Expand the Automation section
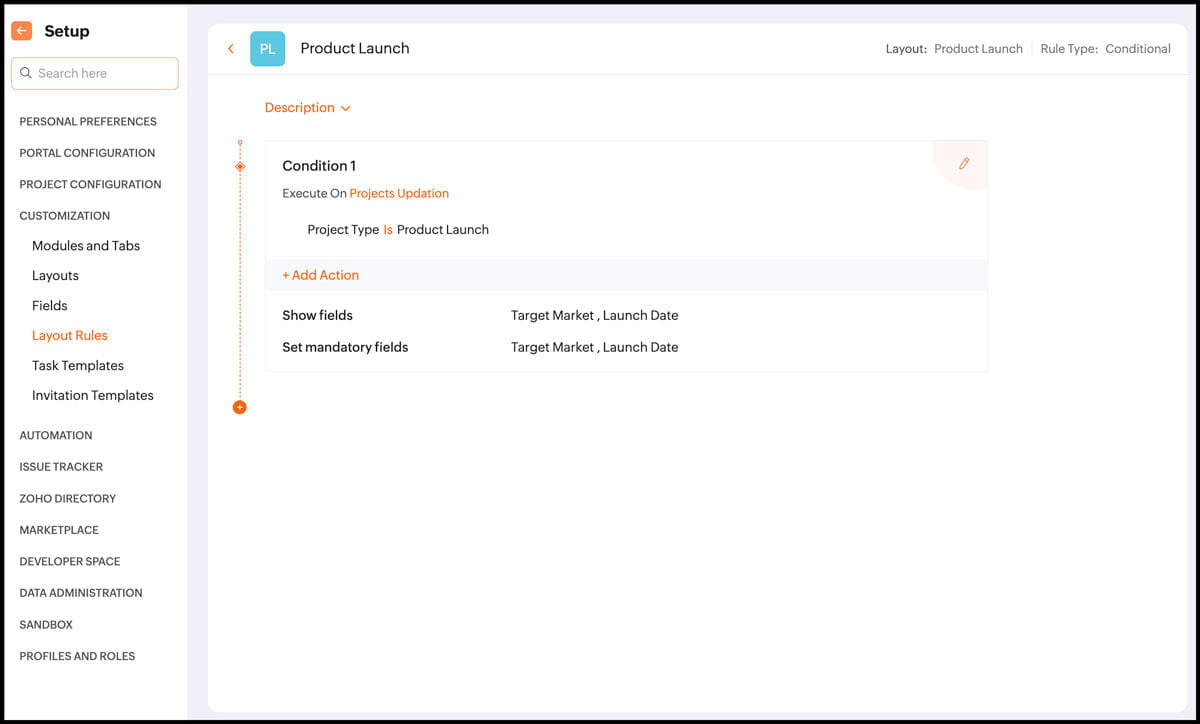The height and width of the screenshot is (724, 1200). pyautogui.click(x=56, y=436)
